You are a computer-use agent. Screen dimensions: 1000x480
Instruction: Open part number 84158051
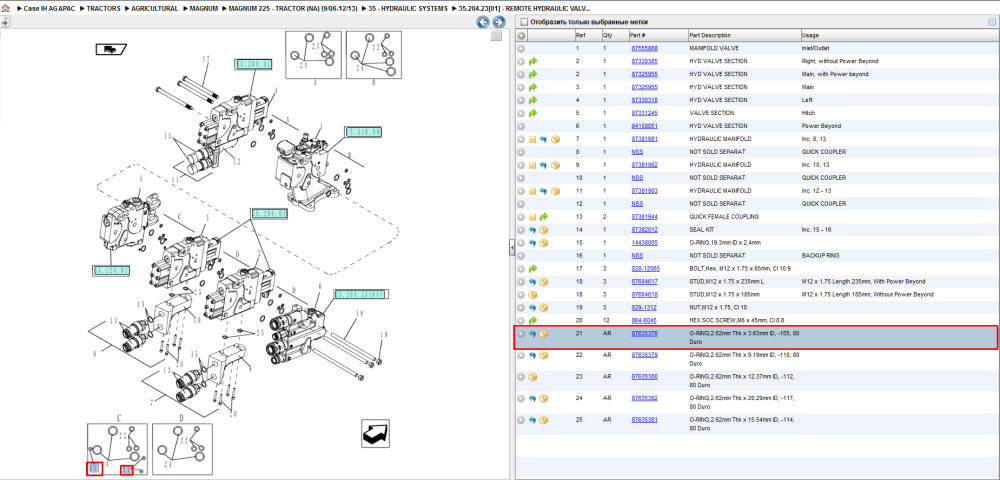[644, 126]
